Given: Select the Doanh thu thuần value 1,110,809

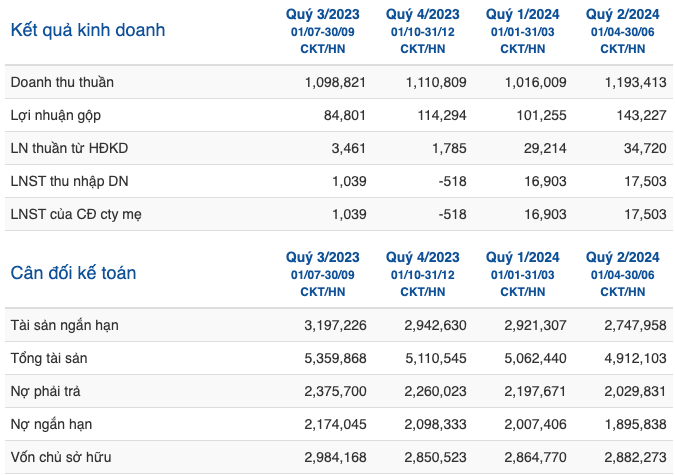Looking at the screenshot, I should coord(436,82).
